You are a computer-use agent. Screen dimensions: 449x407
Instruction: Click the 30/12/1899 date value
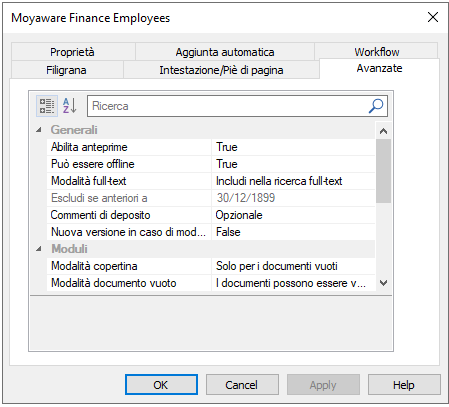click(x=293, y=198)
